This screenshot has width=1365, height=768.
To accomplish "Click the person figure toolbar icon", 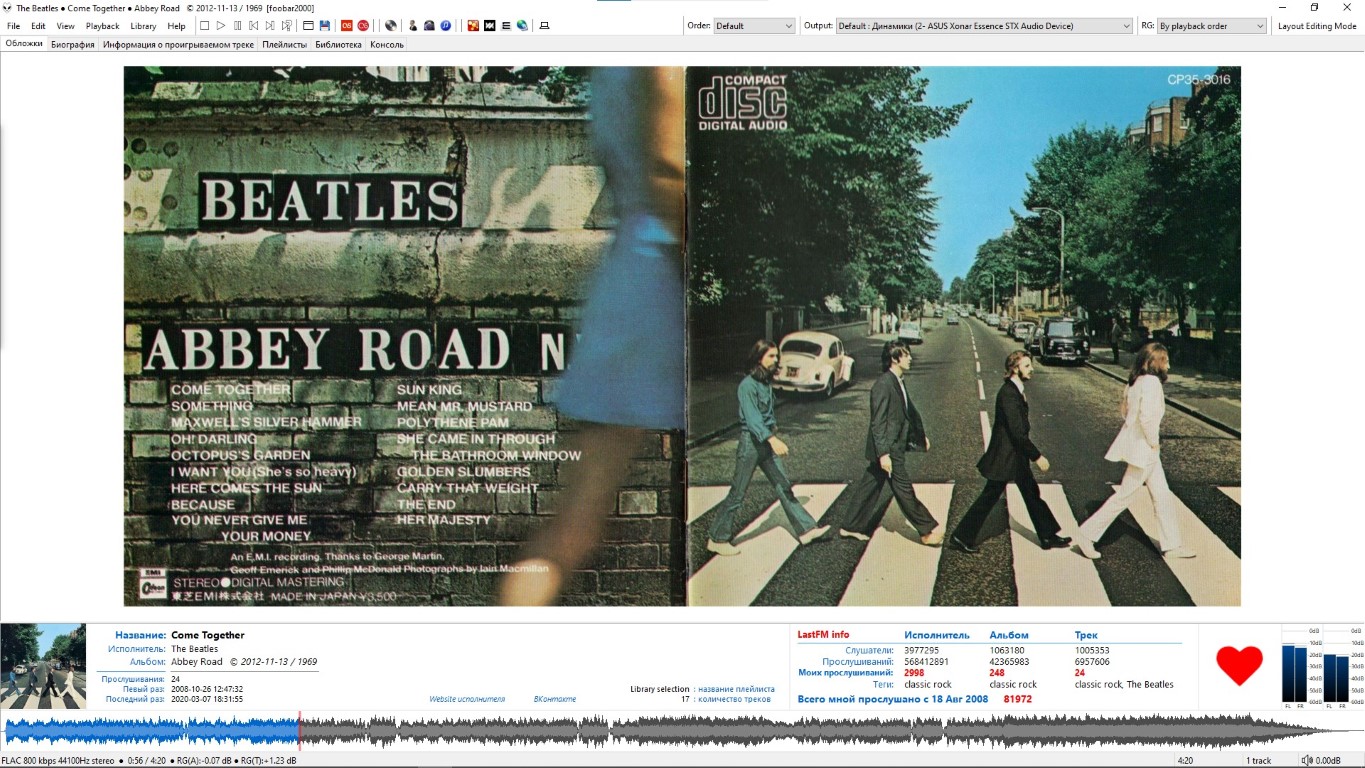I will point(413,26).
